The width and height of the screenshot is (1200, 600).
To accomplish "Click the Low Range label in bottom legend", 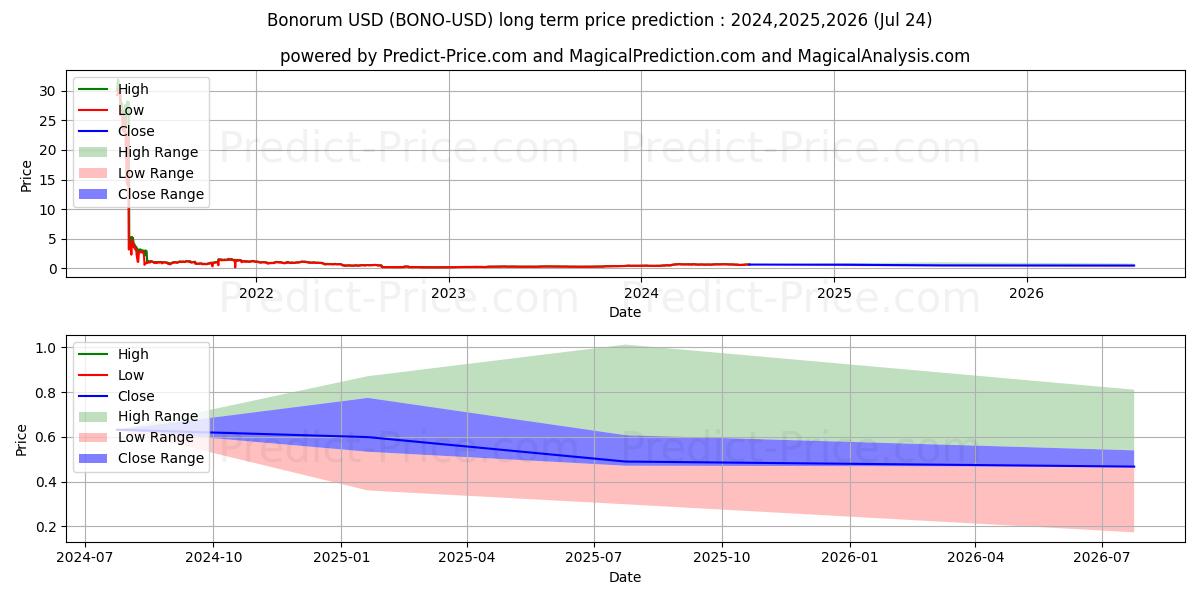I will tap(156, 438).
